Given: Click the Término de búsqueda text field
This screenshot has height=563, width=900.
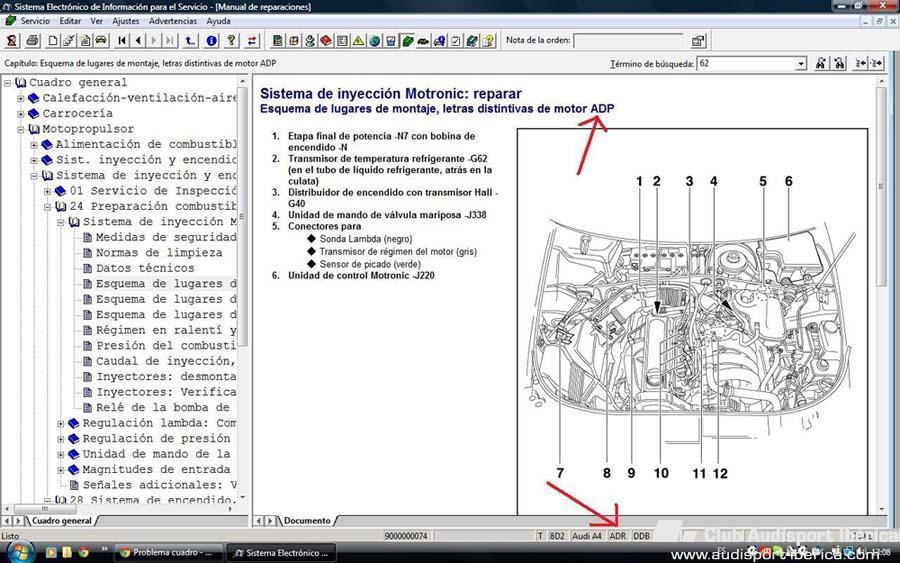Looking at the screenshot, I should (x=746, y=64).
